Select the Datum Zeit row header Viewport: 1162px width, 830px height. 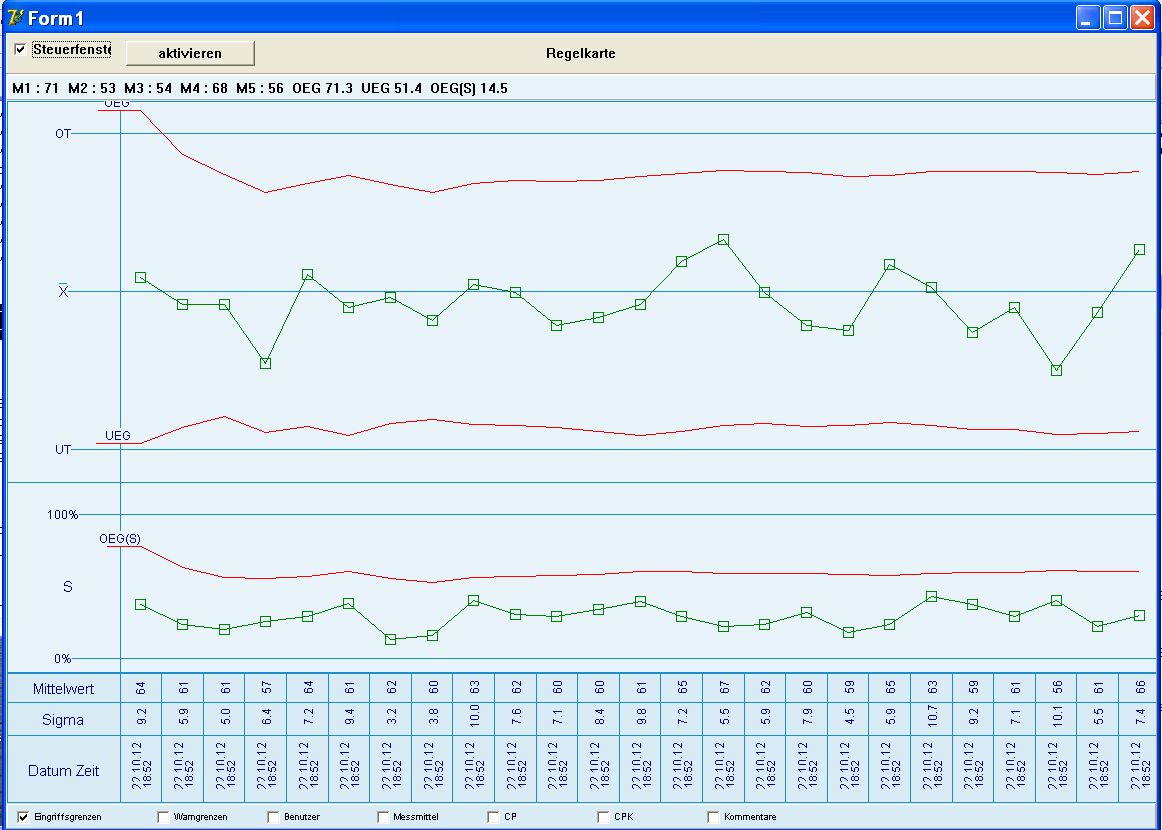(x=64, y=769)
